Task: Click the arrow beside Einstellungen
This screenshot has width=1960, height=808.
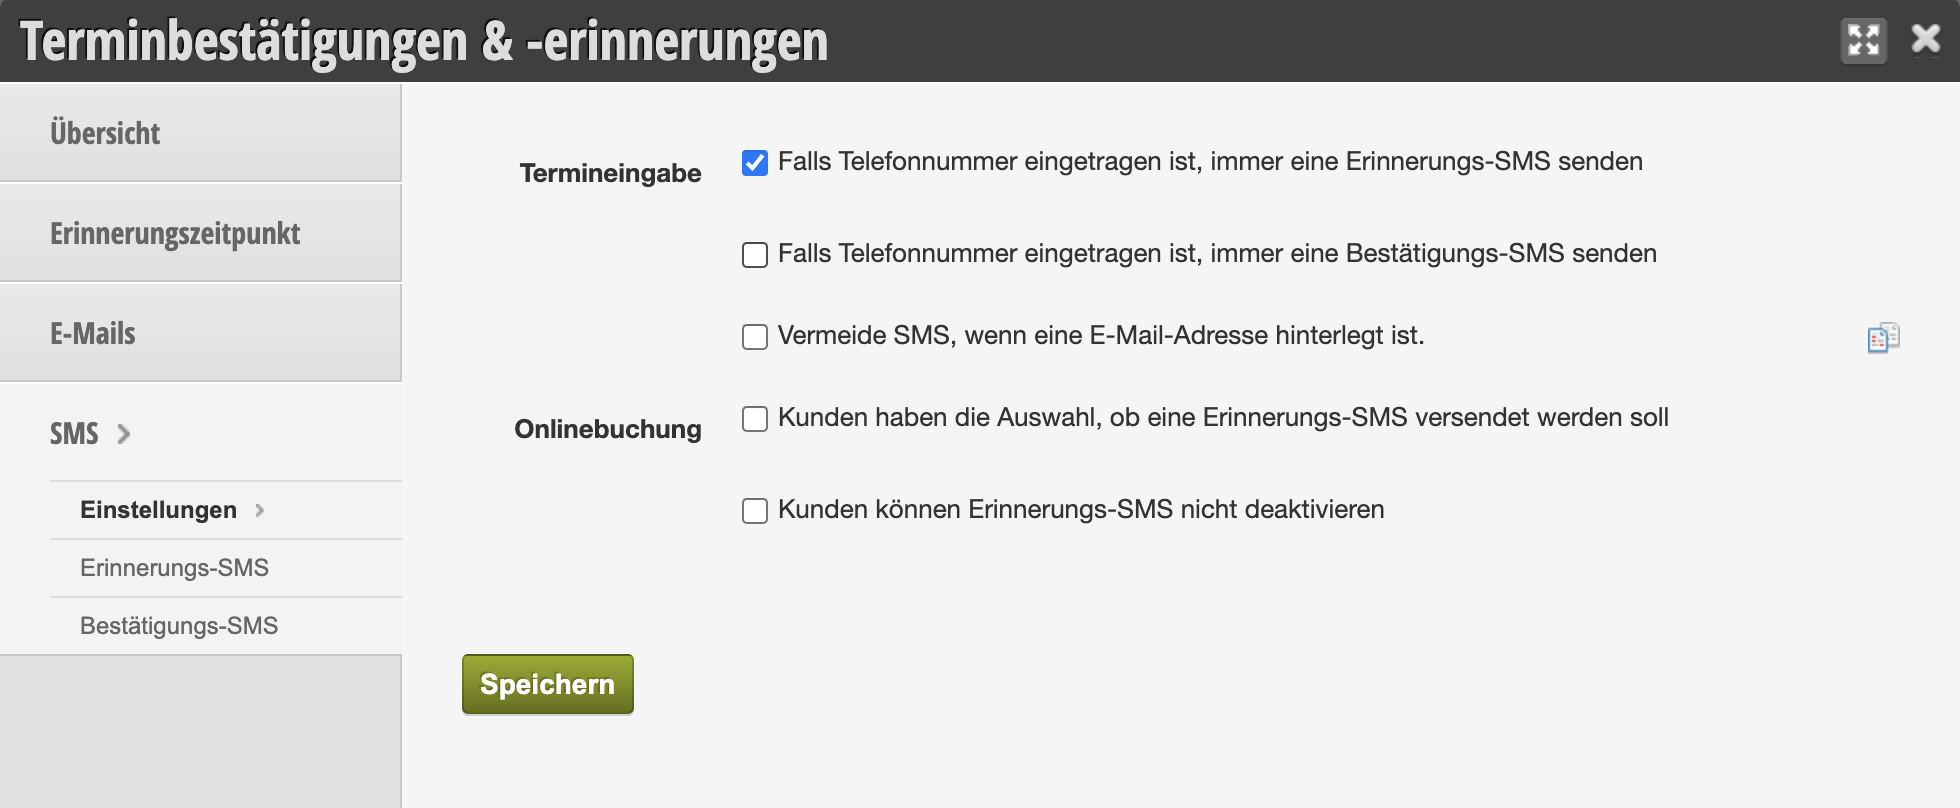Action: click(260, 510)
